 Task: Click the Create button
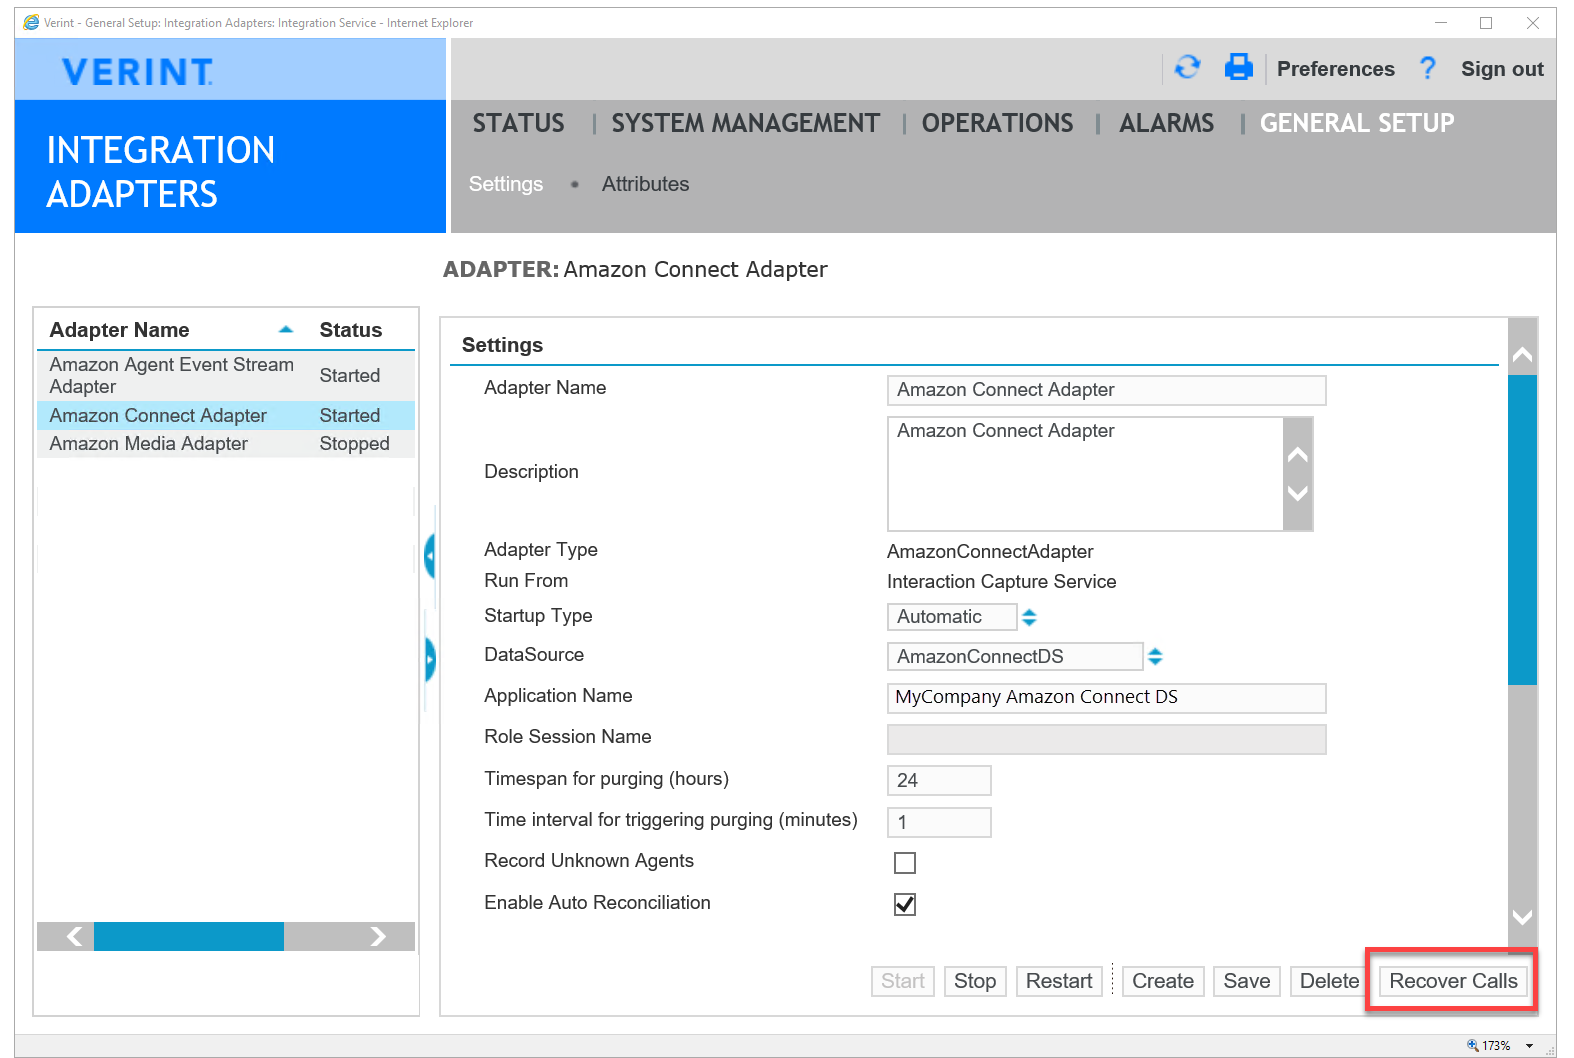pyautogui.click(x=1163, y=981)
